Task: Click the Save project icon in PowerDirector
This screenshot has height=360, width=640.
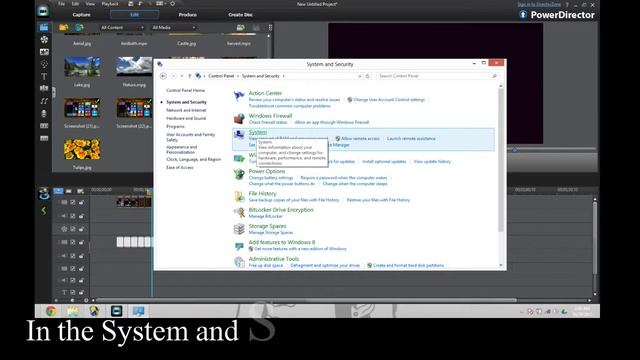Action: point(130,4)
